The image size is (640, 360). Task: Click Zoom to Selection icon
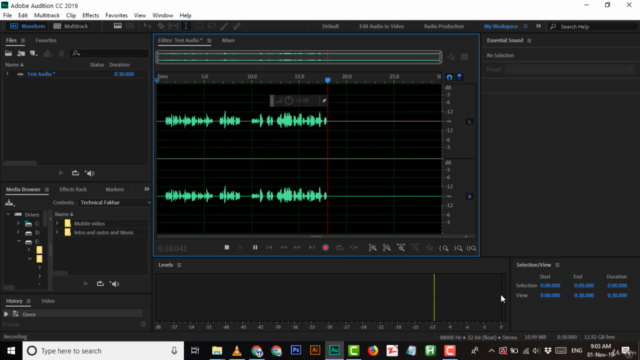click(471, 248)
